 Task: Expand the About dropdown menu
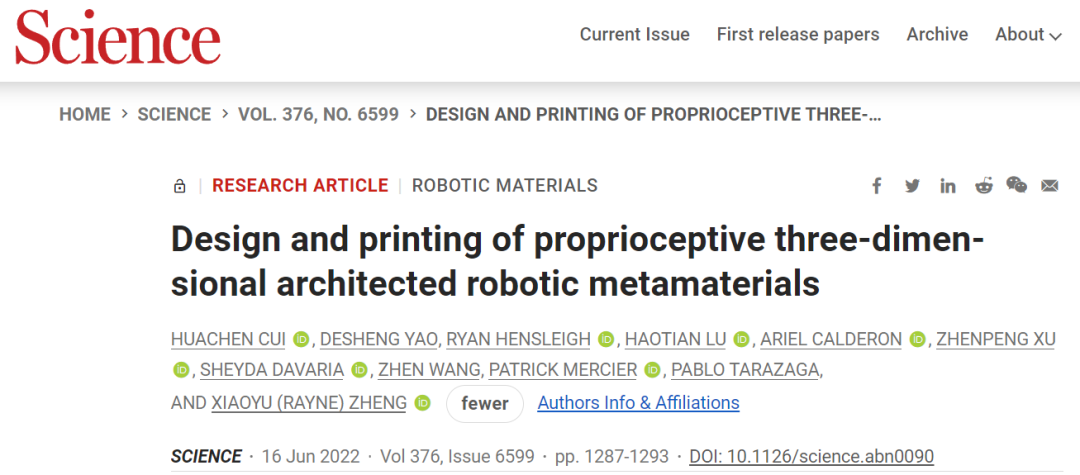(1028, 34)
